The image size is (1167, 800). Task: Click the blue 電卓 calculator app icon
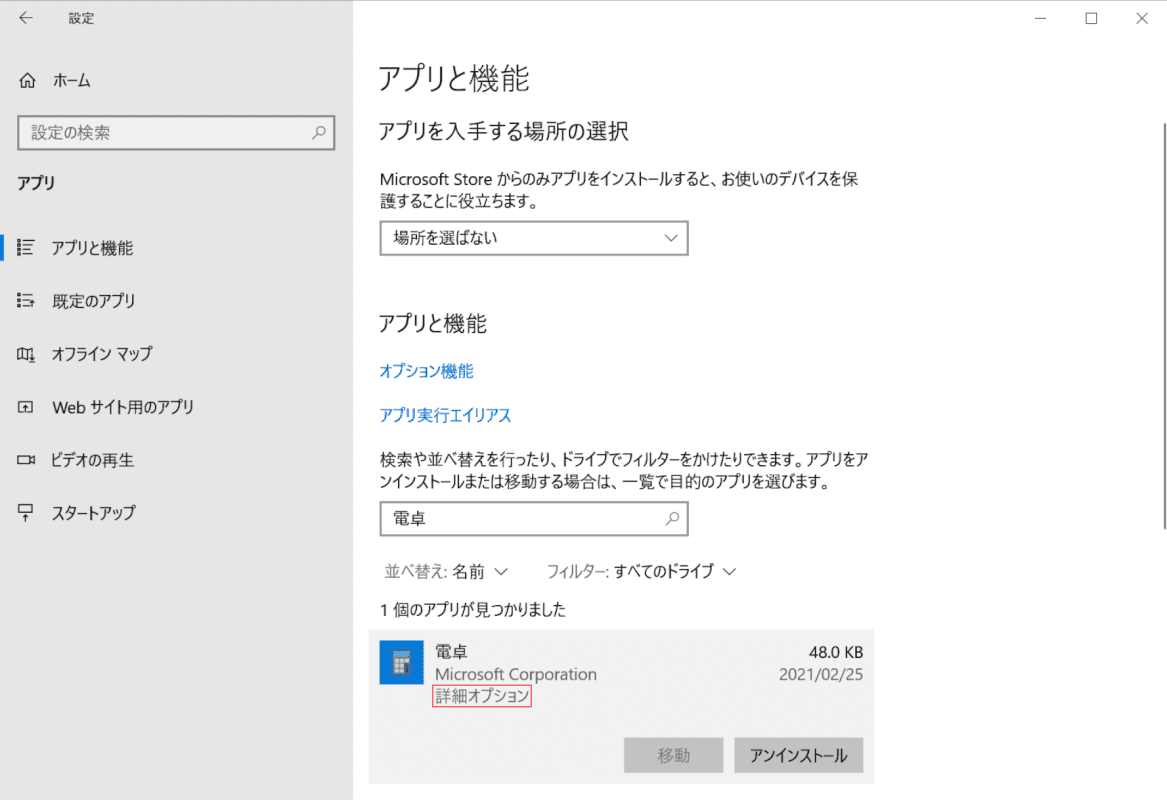402,662
